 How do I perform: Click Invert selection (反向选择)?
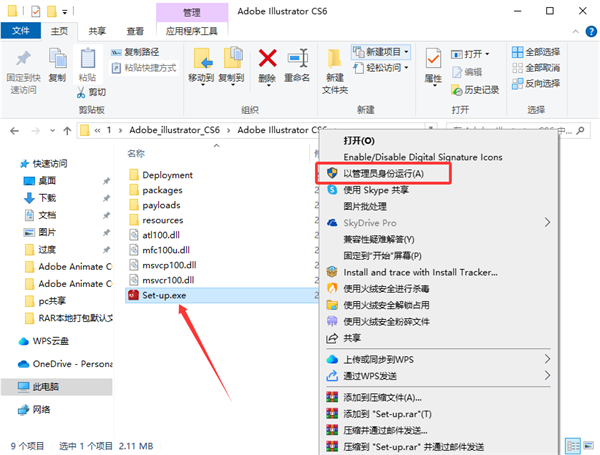(x=536, y=83)
